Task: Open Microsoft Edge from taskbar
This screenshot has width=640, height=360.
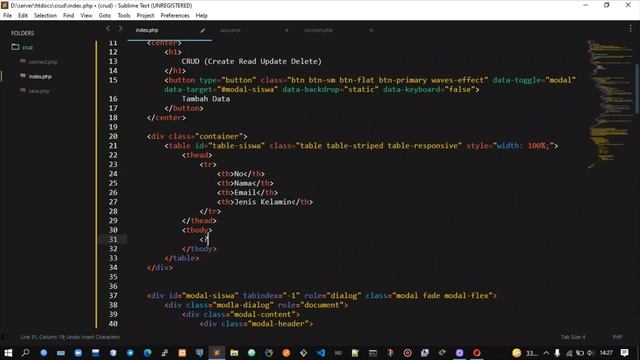Action: pyautogui.click(x=147, y=353)
